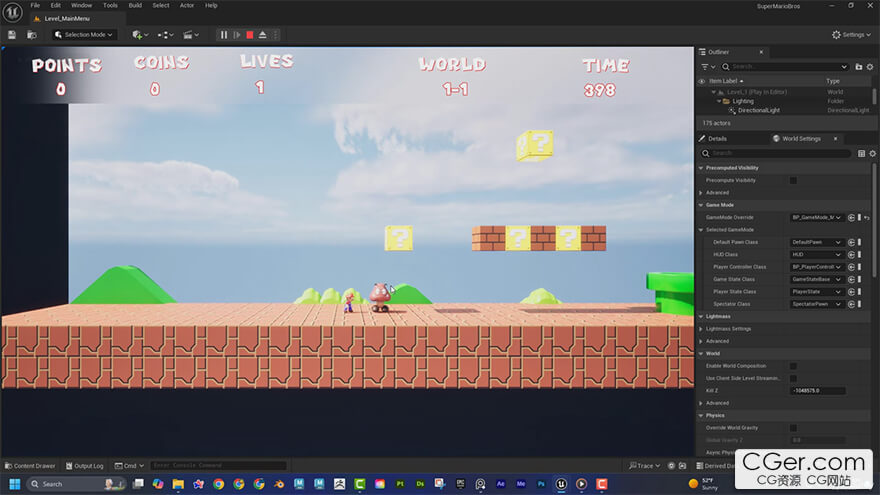
Task: Edit the Kill Z value field
Action: tap(818, 391)
